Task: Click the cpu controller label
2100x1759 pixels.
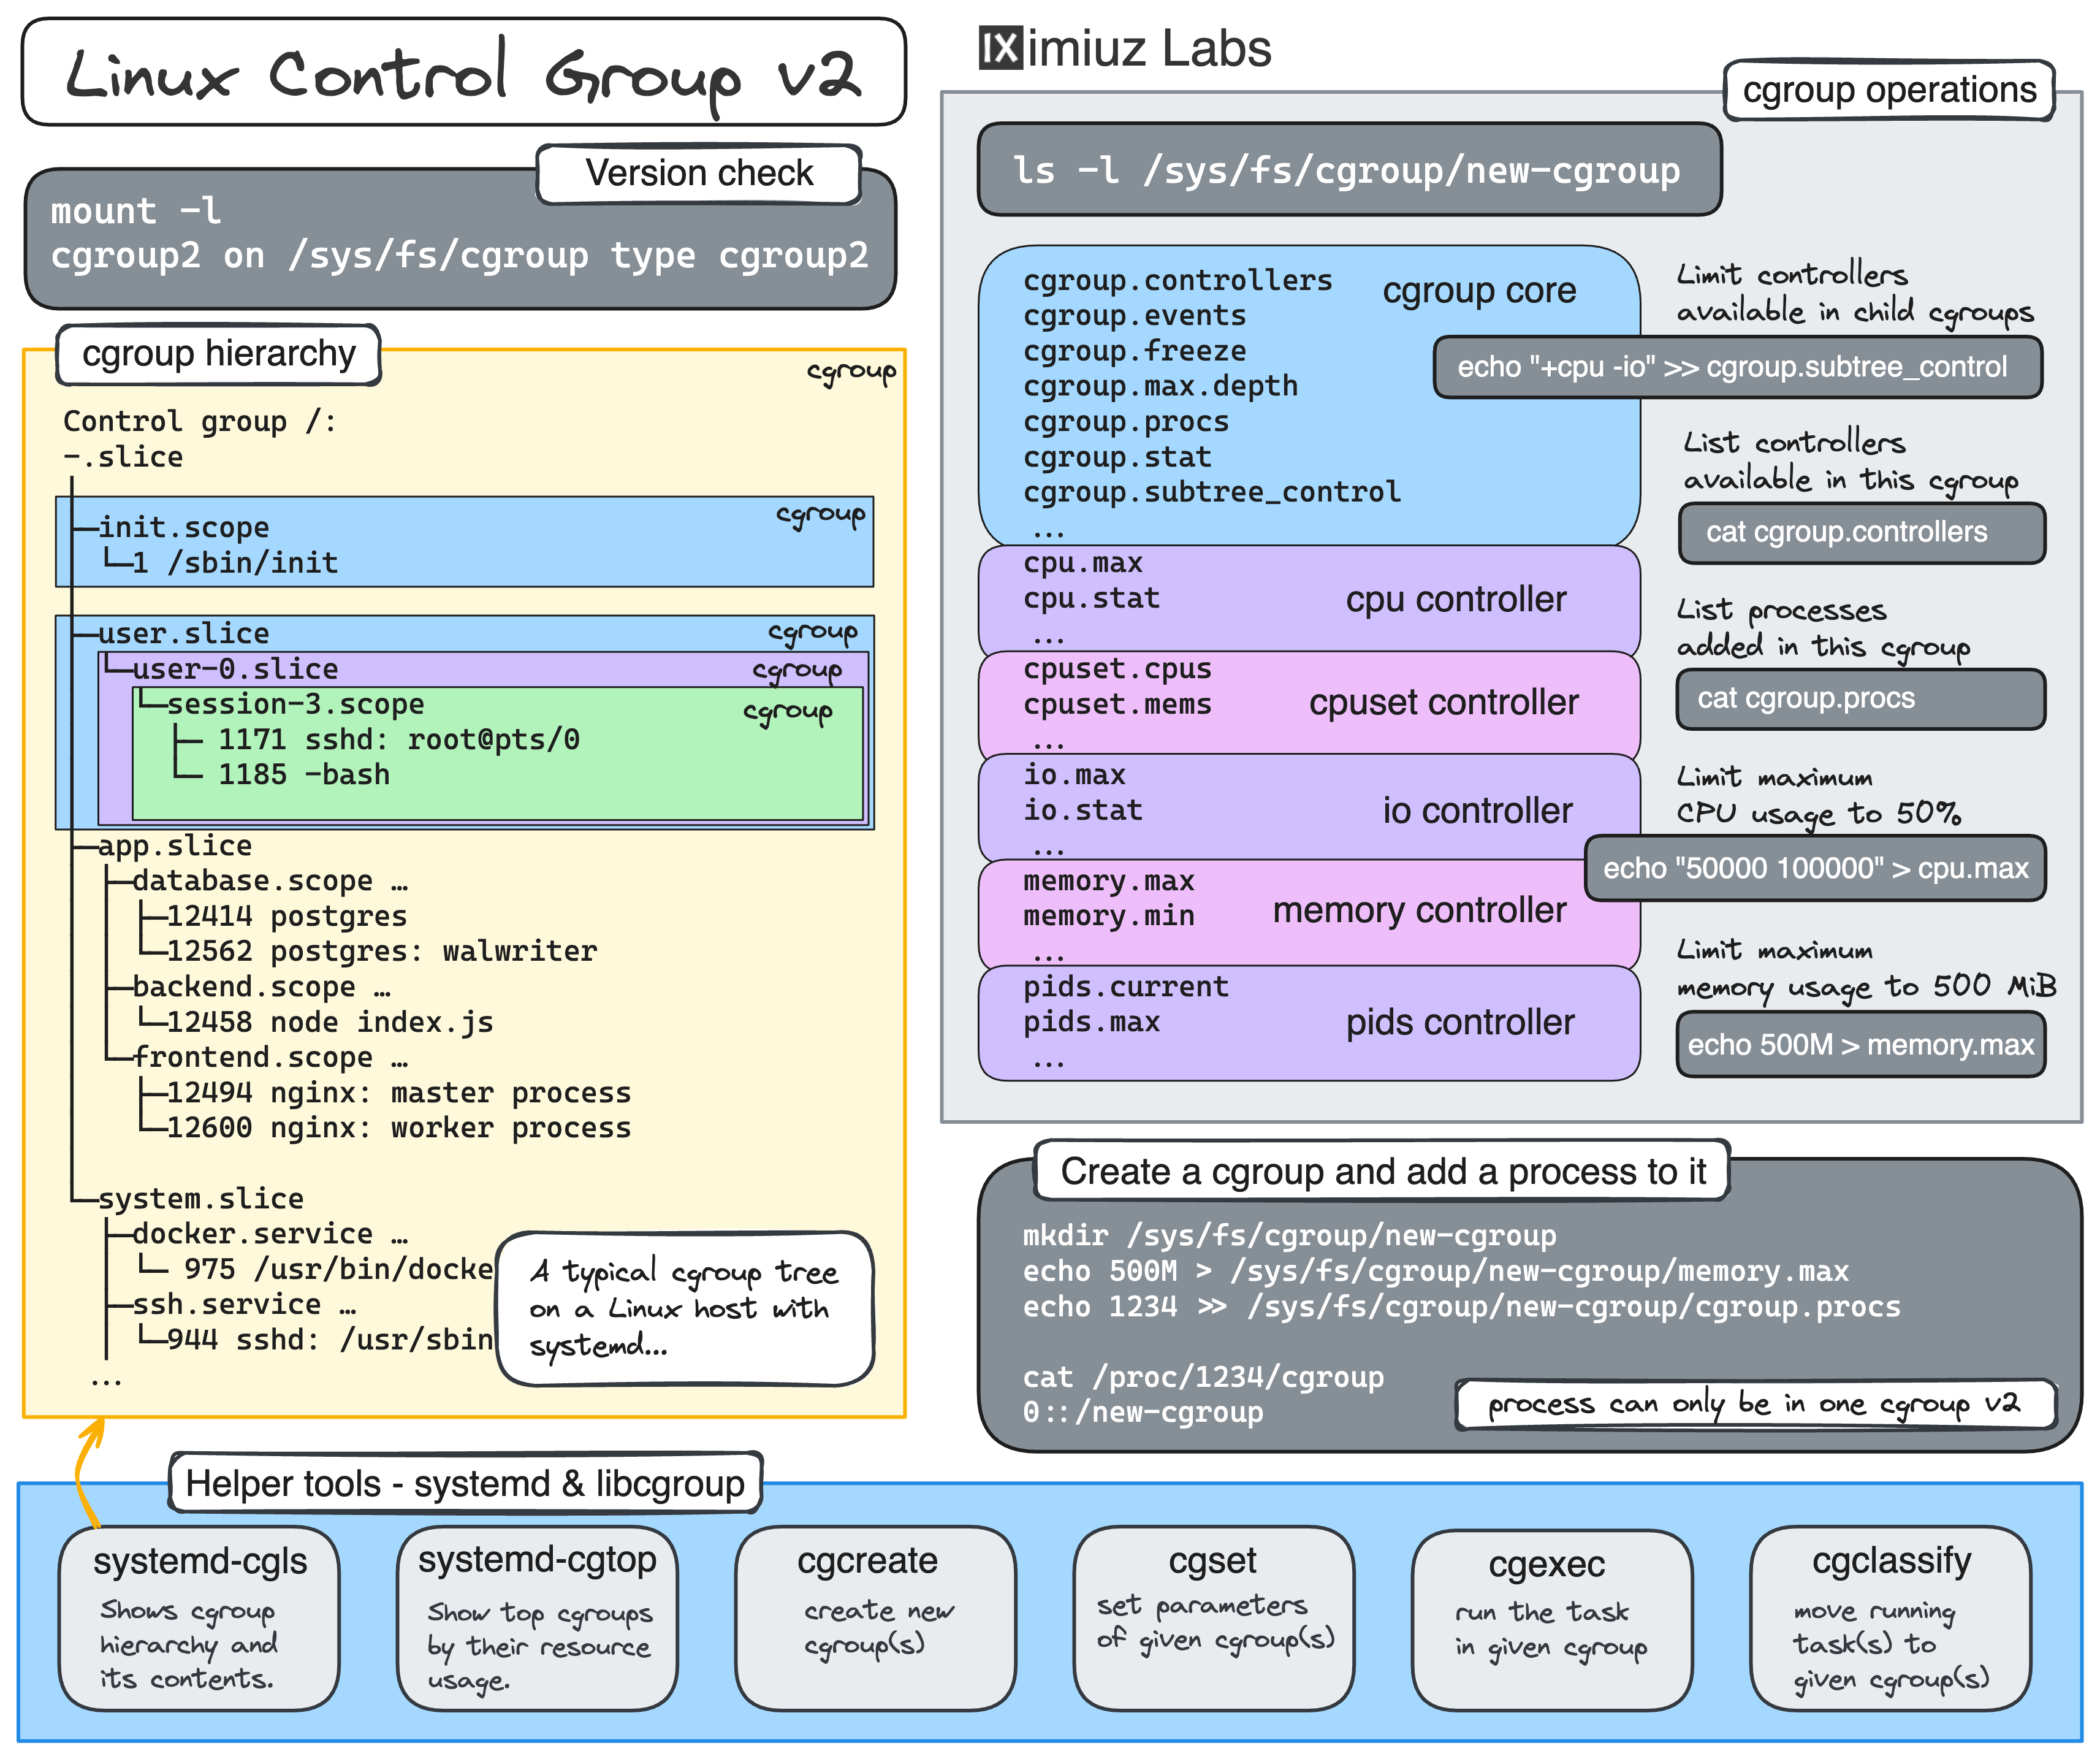Action: 1456,600
